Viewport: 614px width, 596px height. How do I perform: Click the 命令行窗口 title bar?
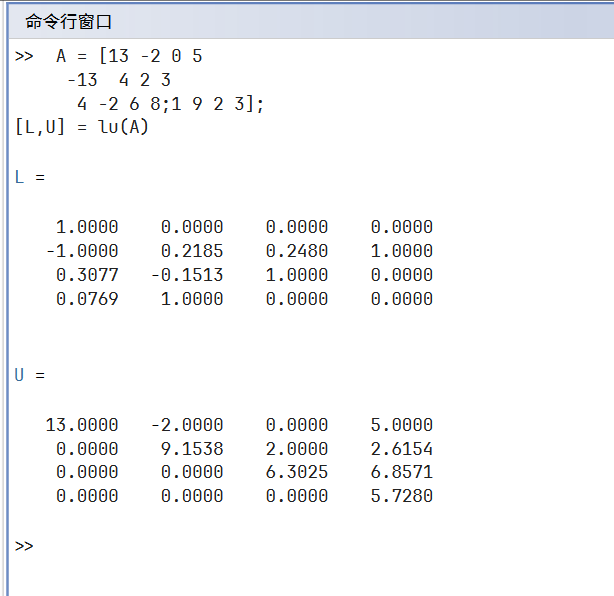pyautogui.click(x=68, y=21)
